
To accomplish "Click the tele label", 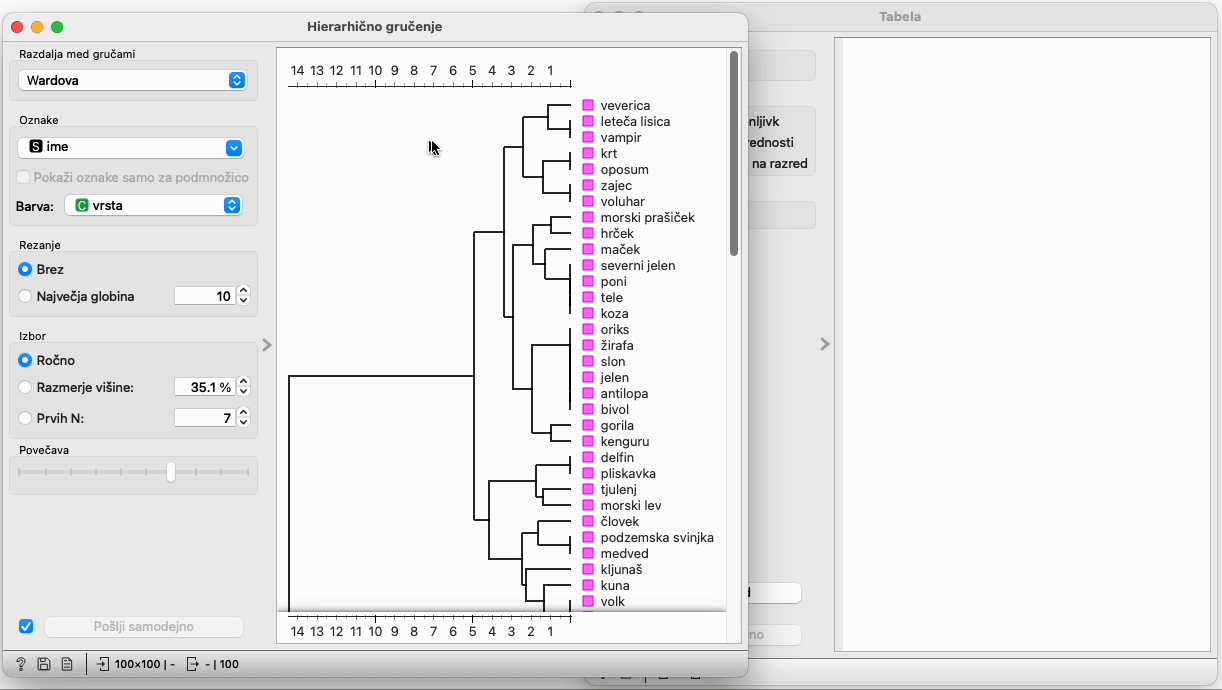I will (x=612, y=297).
